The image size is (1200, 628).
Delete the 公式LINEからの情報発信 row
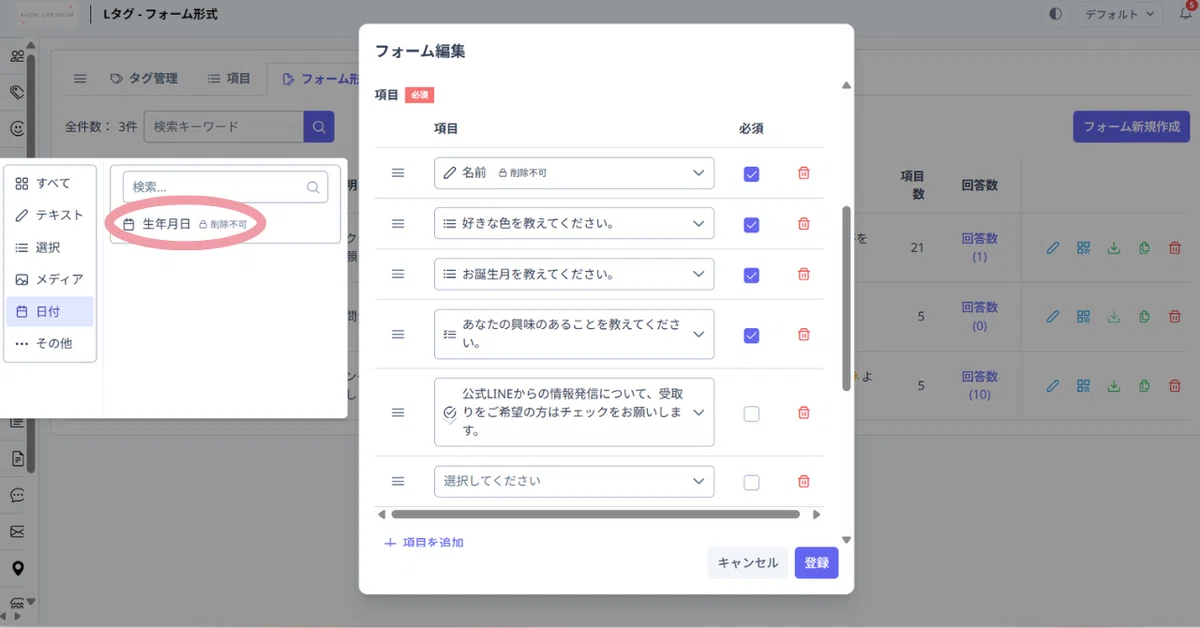803,413
